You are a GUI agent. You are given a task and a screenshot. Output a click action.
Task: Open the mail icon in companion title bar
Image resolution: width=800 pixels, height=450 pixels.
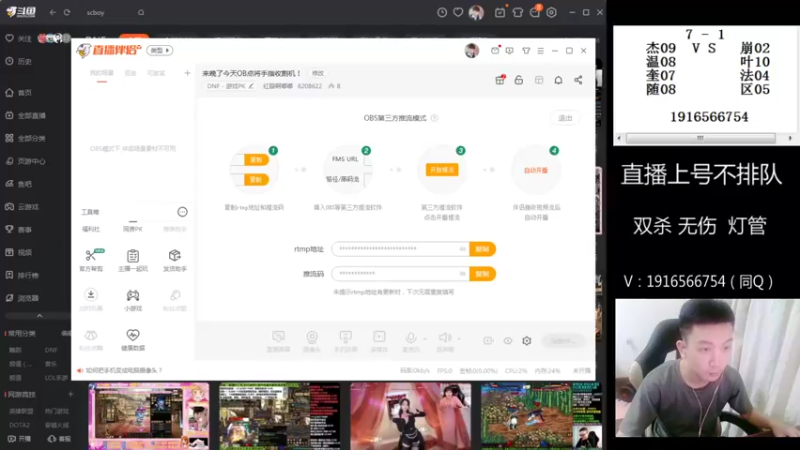tap(495, 51)
